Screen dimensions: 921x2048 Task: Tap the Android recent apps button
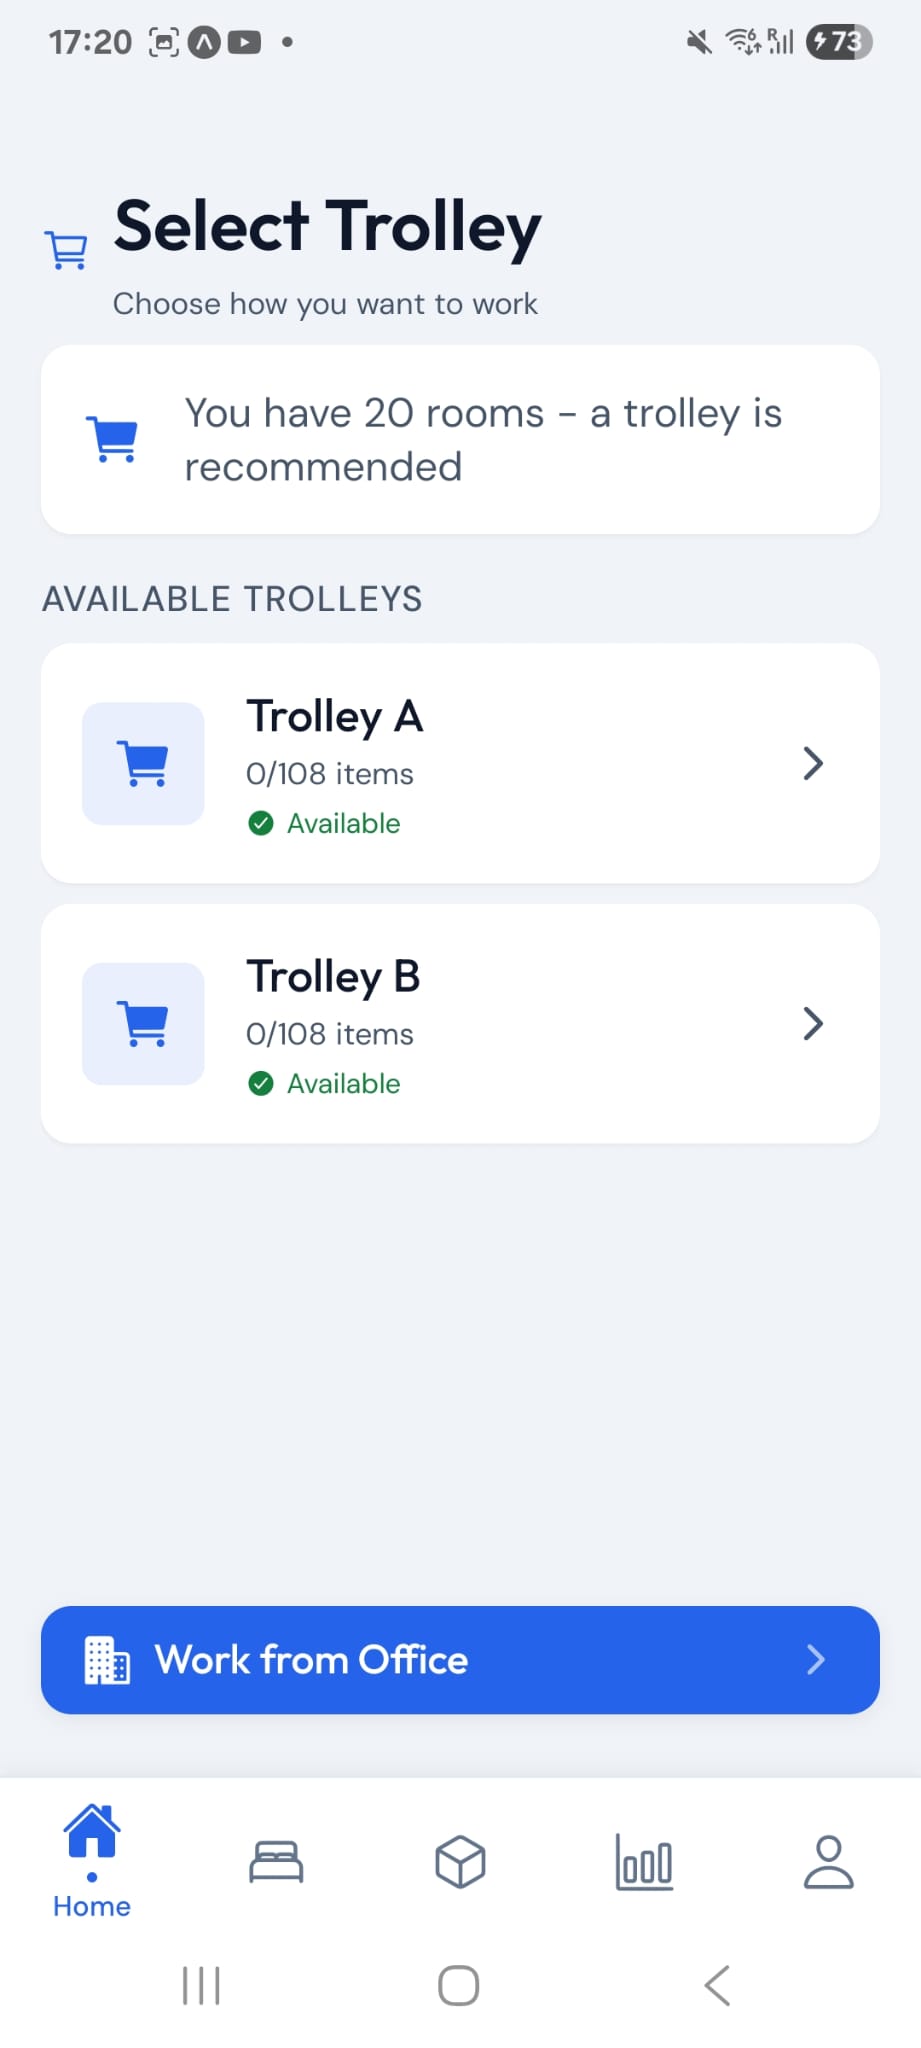[201, 1986]
